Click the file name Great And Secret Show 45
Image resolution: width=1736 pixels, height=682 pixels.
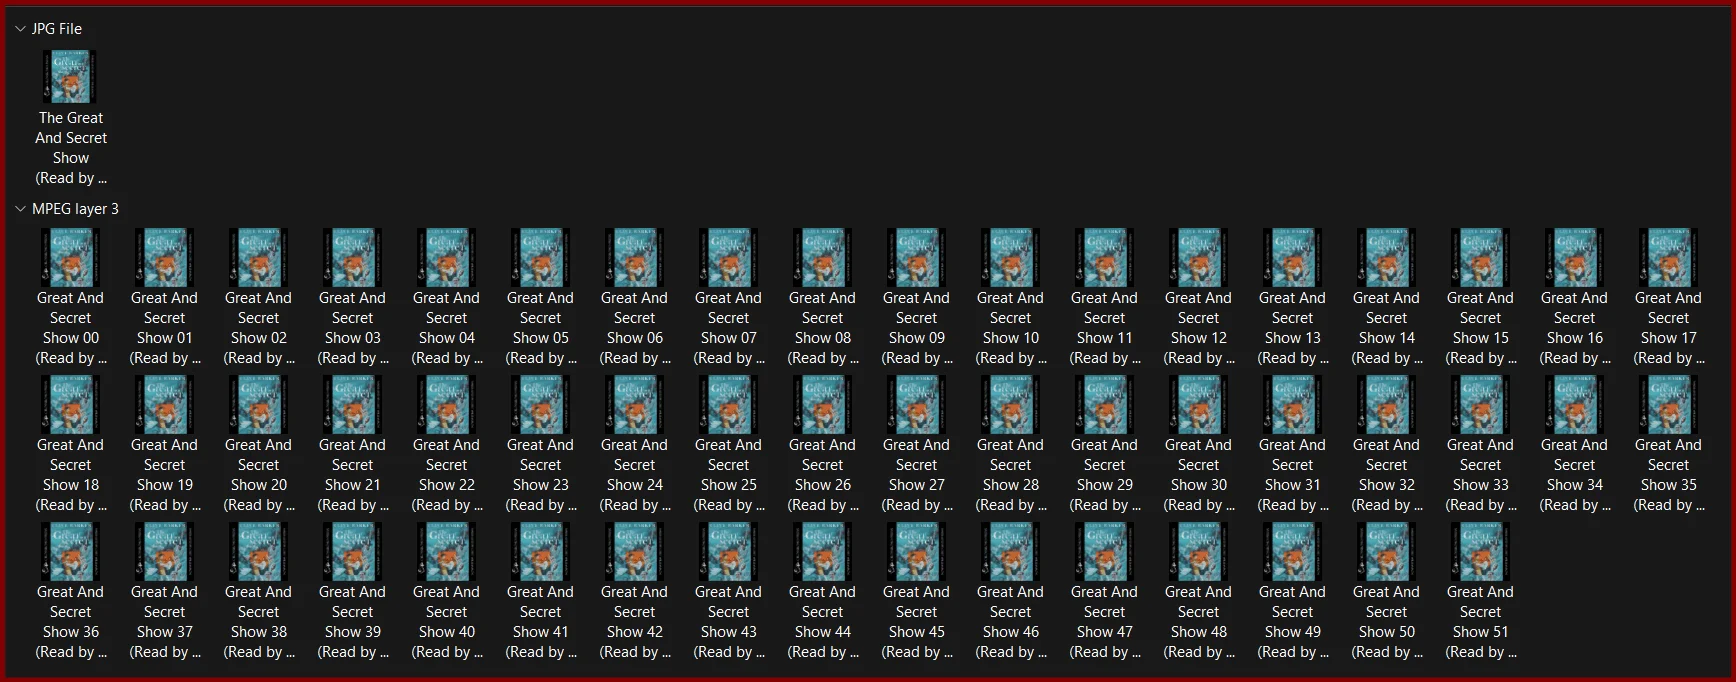917,622
